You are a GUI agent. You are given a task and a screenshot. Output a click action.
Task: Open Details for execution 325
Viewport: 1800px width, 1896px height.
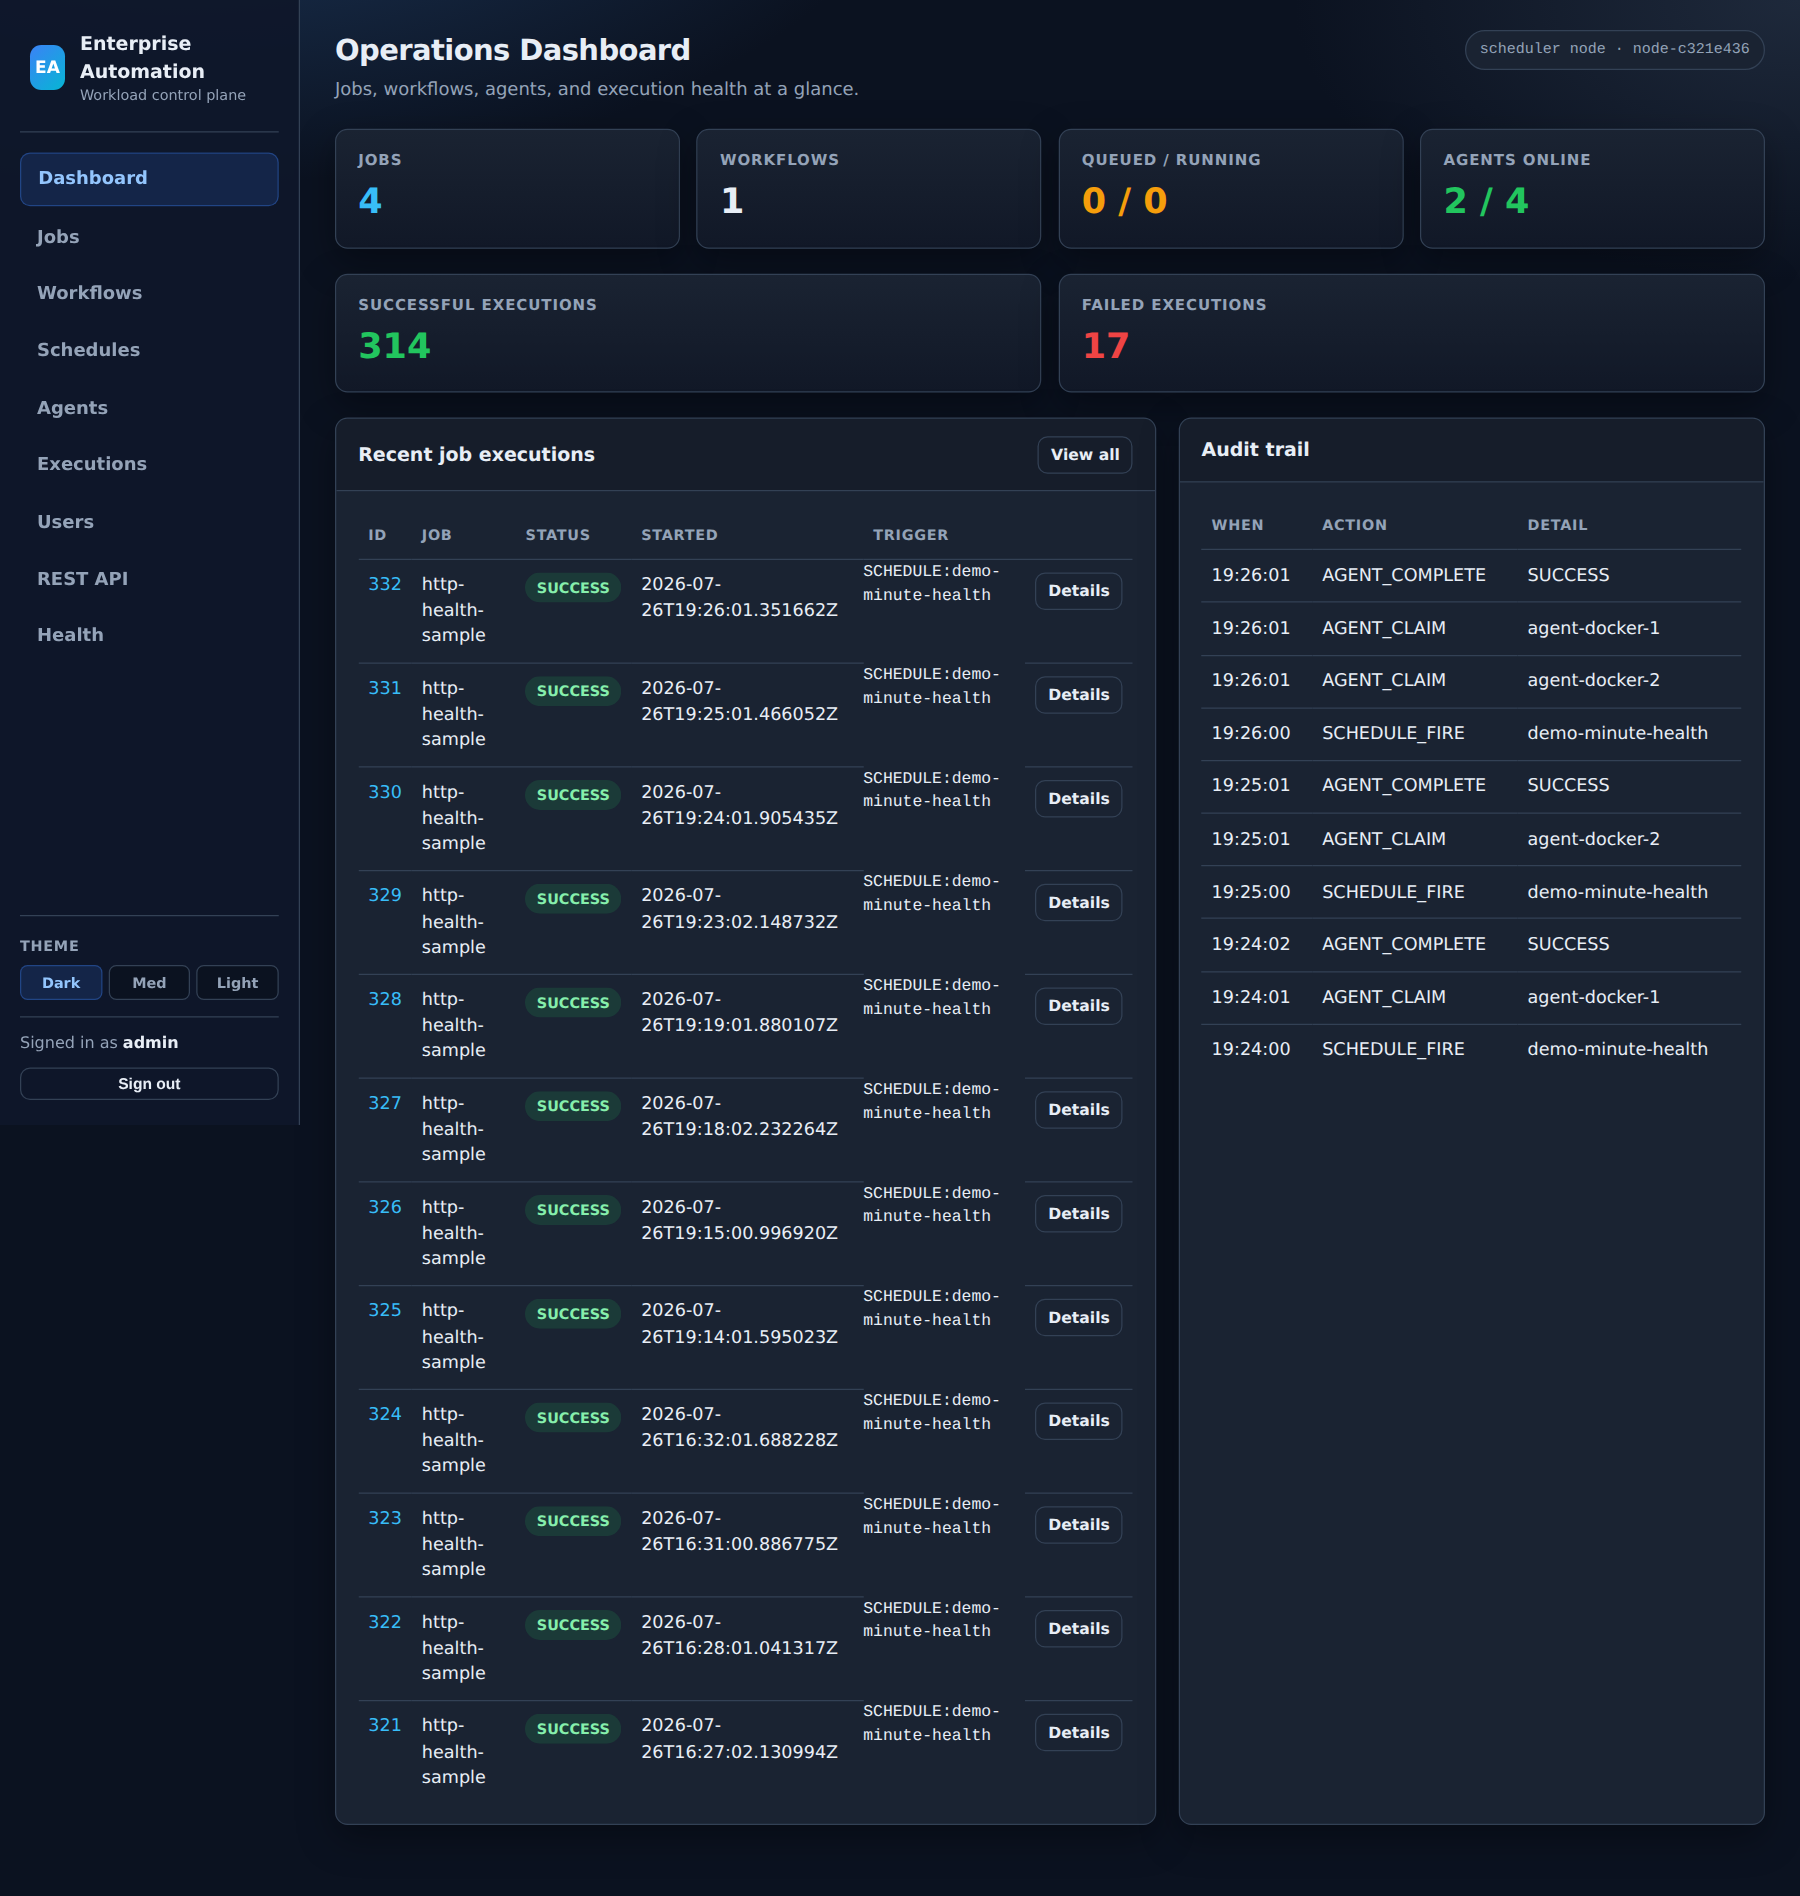click(1078, 1318)
